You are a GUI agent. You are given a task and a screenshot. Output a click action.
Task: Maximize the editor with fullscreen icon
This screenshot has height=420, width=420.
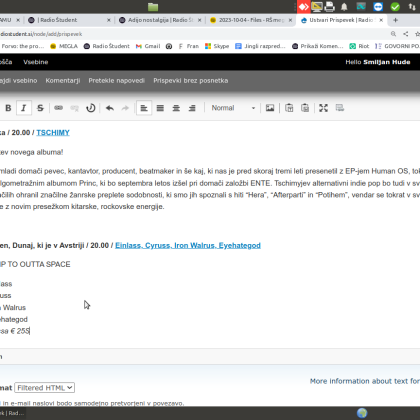click(x=323, y=108)
